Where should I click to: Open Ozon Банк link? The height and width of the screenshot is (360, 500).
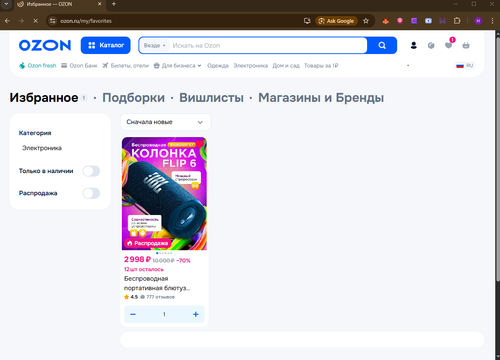click(79, 66)
